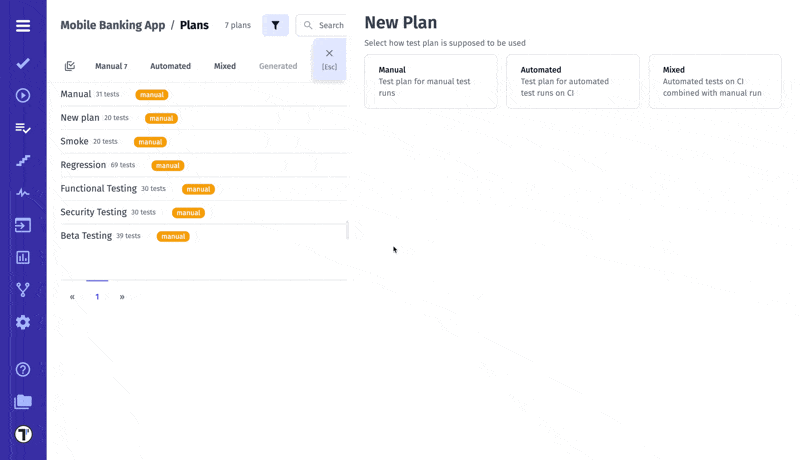Screen dimensions: 800x460
Task: Toggle the multi-select checkbox icon
Action: coord(70,66)
